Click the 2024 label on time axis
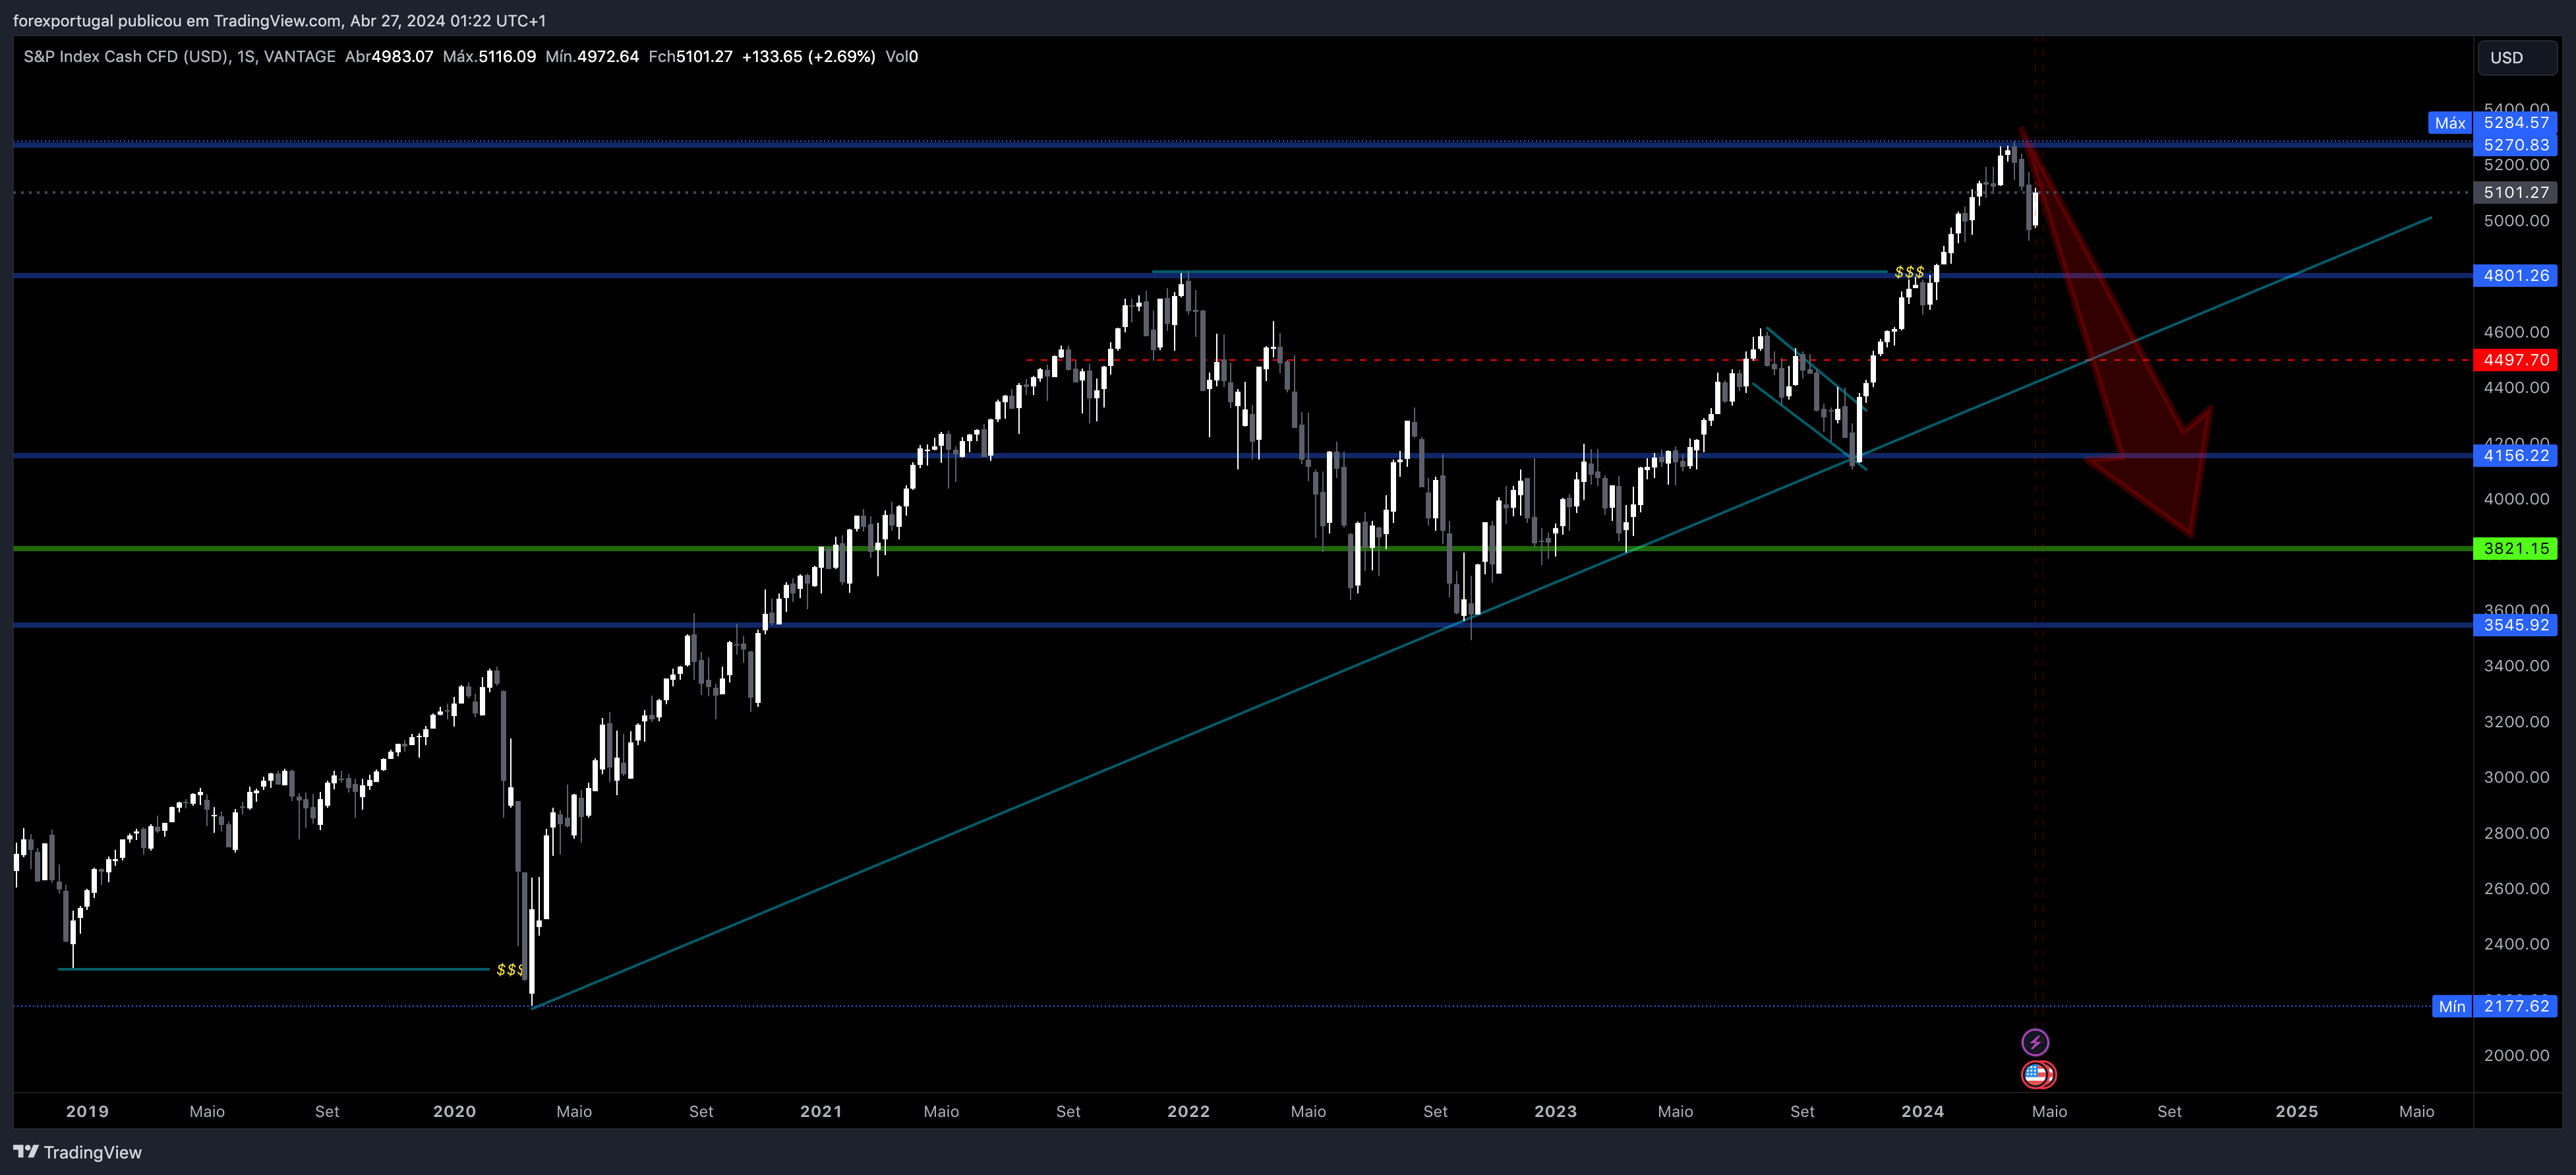 (x=1922, y=1111)
